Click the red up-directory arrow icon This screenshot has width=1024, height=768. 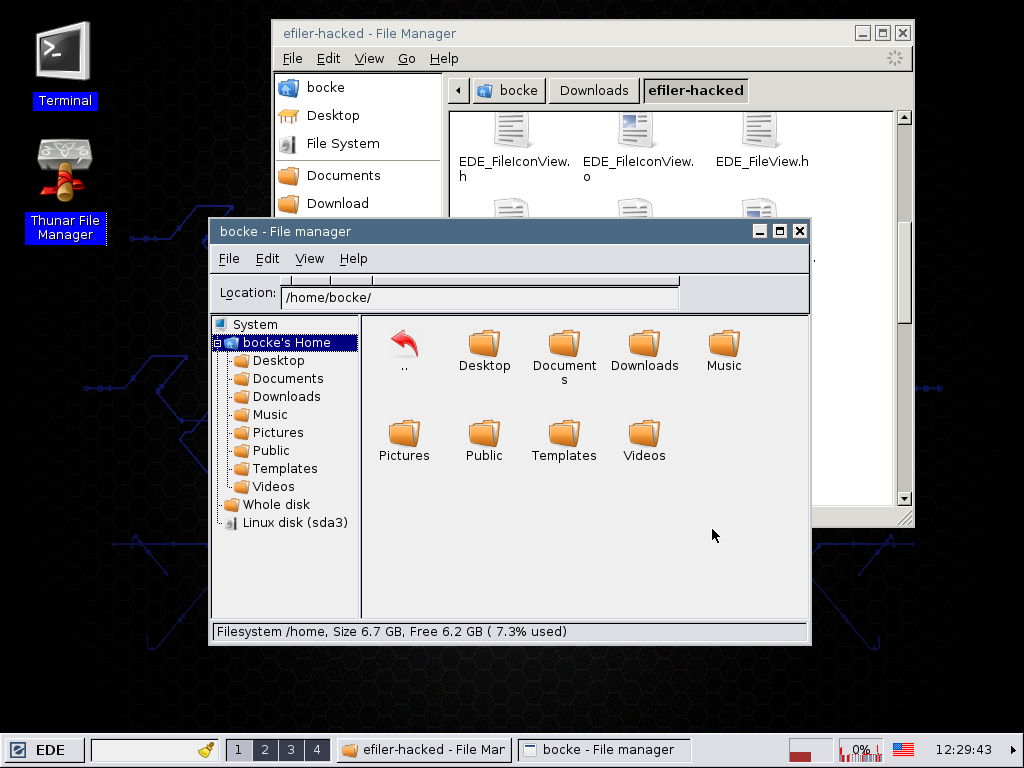tap(404, 345)
